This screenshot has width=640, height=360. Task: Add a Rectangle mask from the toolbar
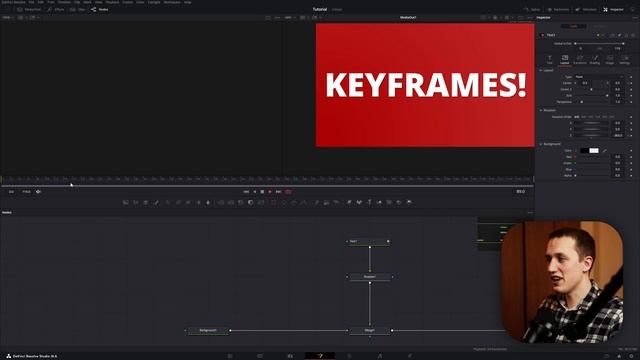tap(273, 202)
